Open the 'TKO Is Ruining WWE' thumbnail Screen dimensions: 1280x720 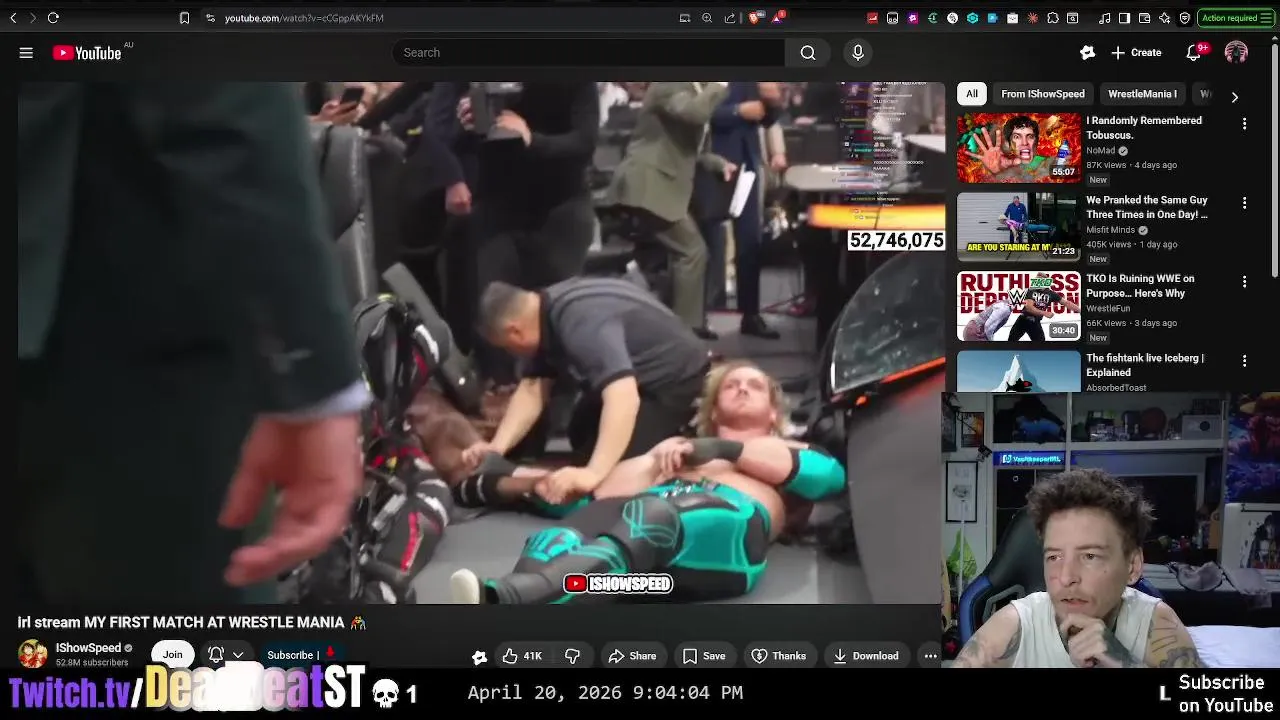1019,306
